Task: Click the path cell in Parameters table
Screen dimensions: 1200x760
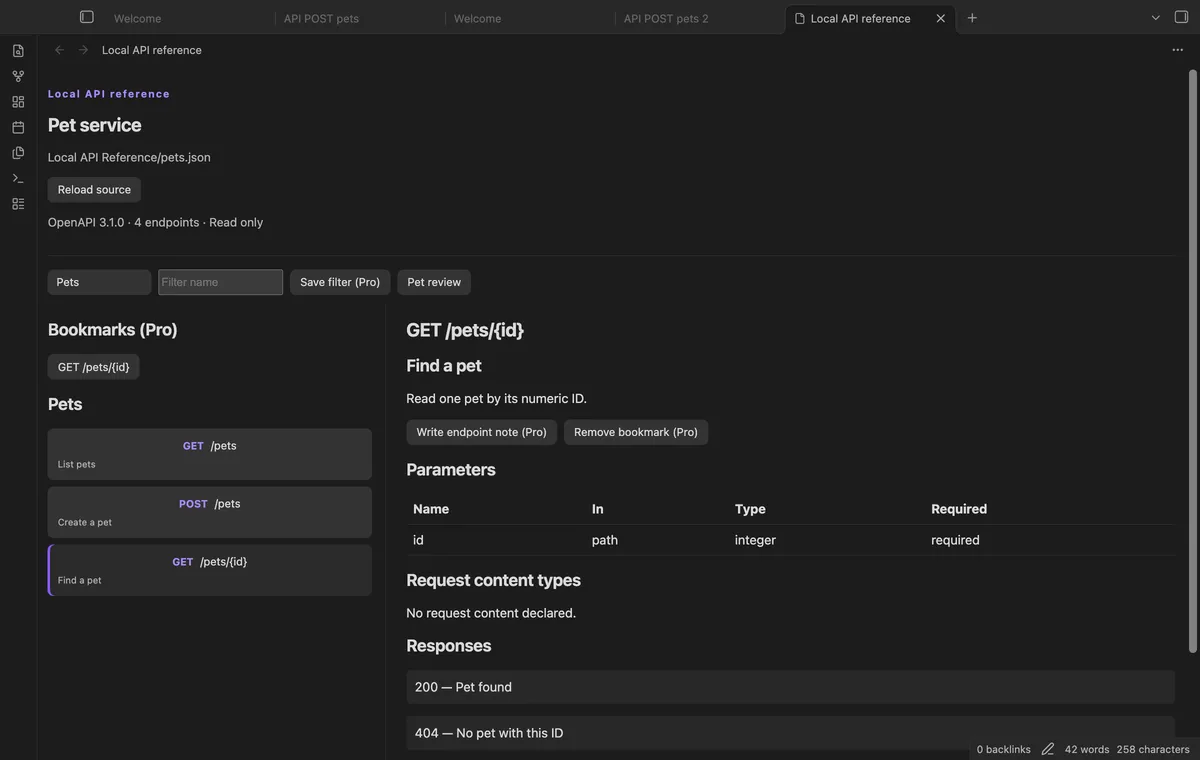Action: (605, 540)
